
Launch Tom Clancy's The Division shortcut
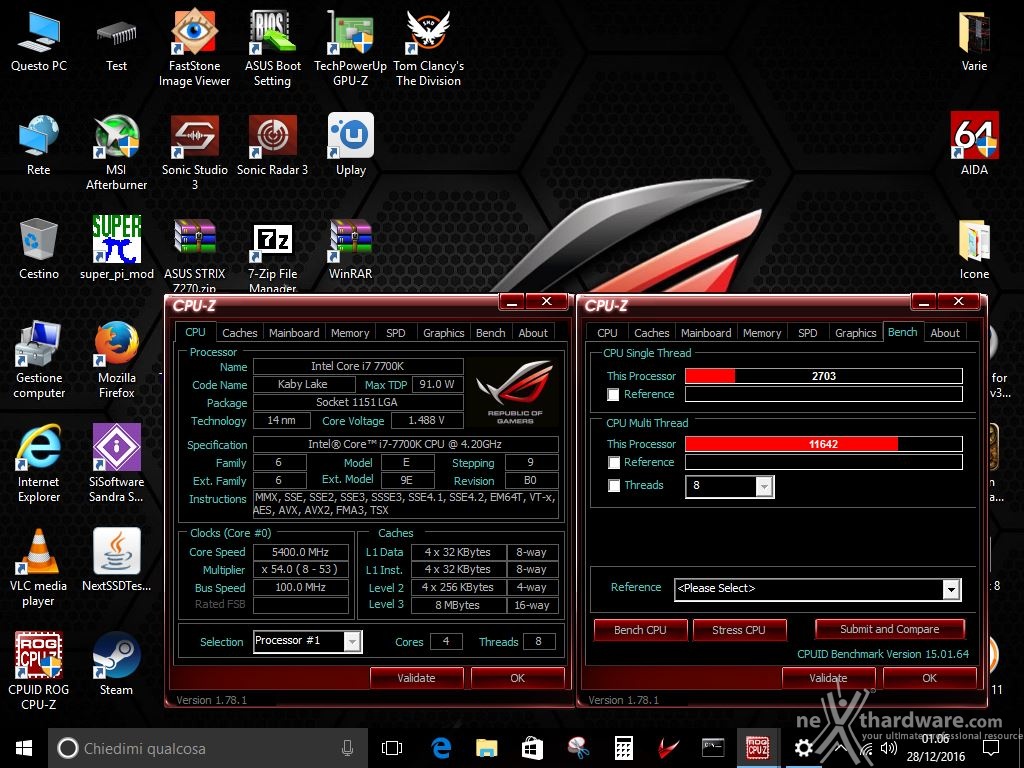tap(428, 47)
